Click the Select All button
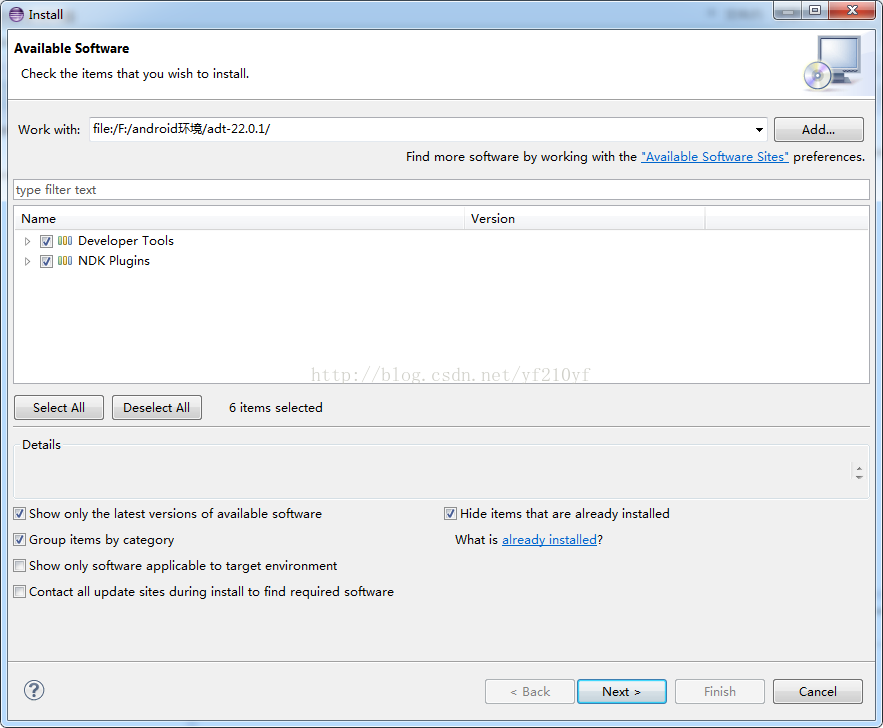This screenshot has width=883, height=728. (59, 408)
